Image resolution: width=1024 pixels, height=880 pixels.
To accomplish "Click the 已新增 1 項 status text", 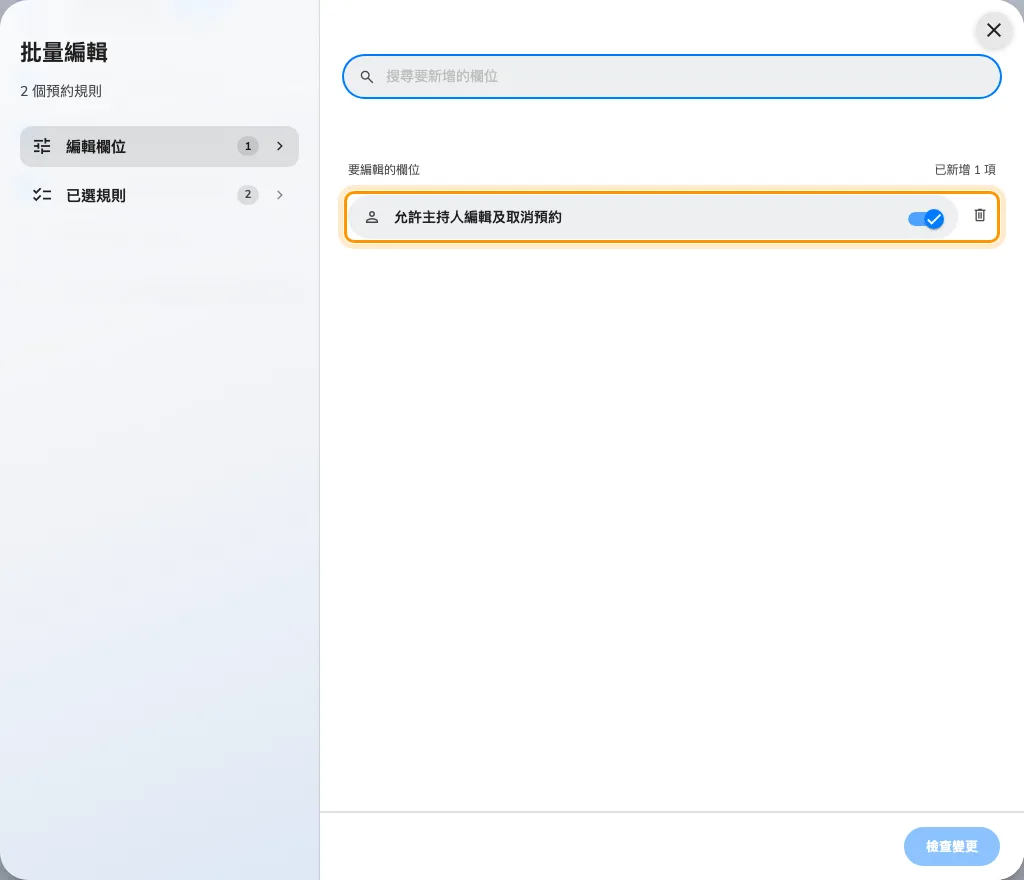I will click(965, 170).
